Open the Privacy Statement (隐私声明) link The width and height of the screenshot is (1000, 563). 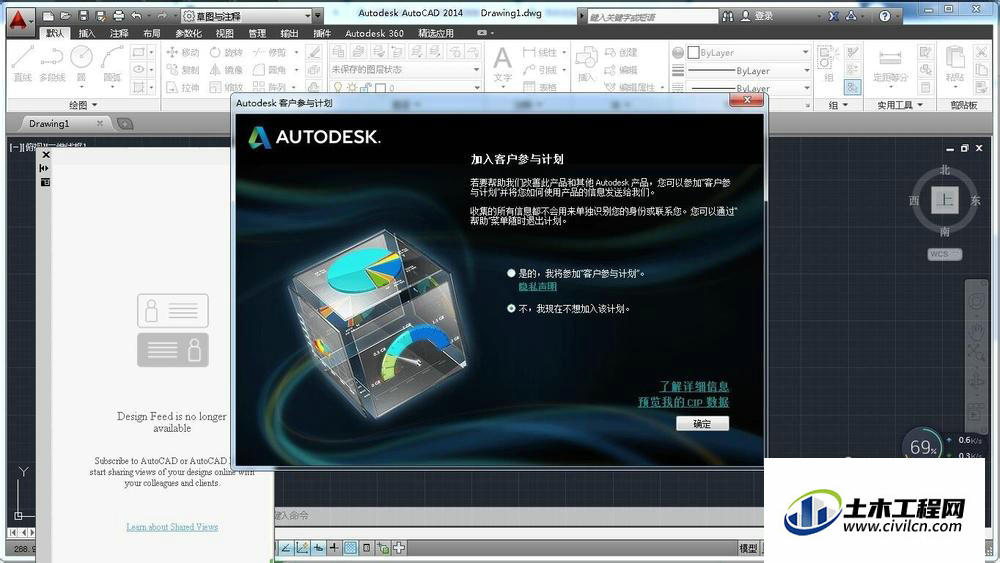[x=537, y=286]
